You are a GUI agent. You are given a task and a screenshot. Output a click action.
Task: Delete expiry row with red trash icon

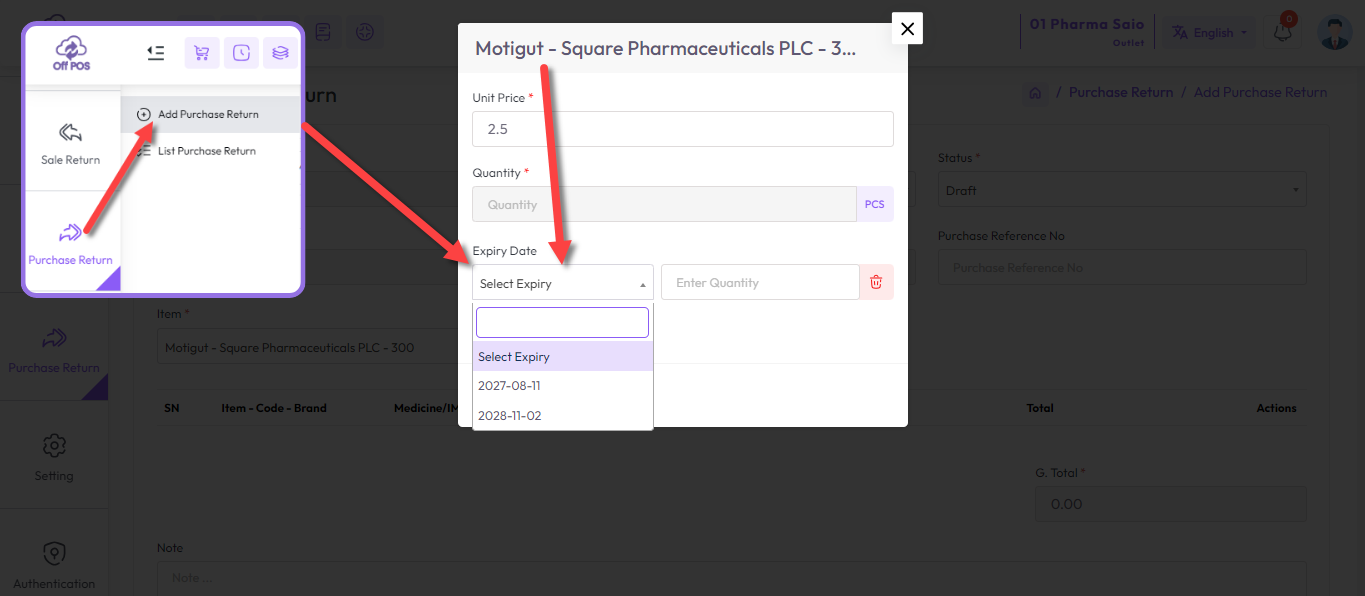click(876, 283)
